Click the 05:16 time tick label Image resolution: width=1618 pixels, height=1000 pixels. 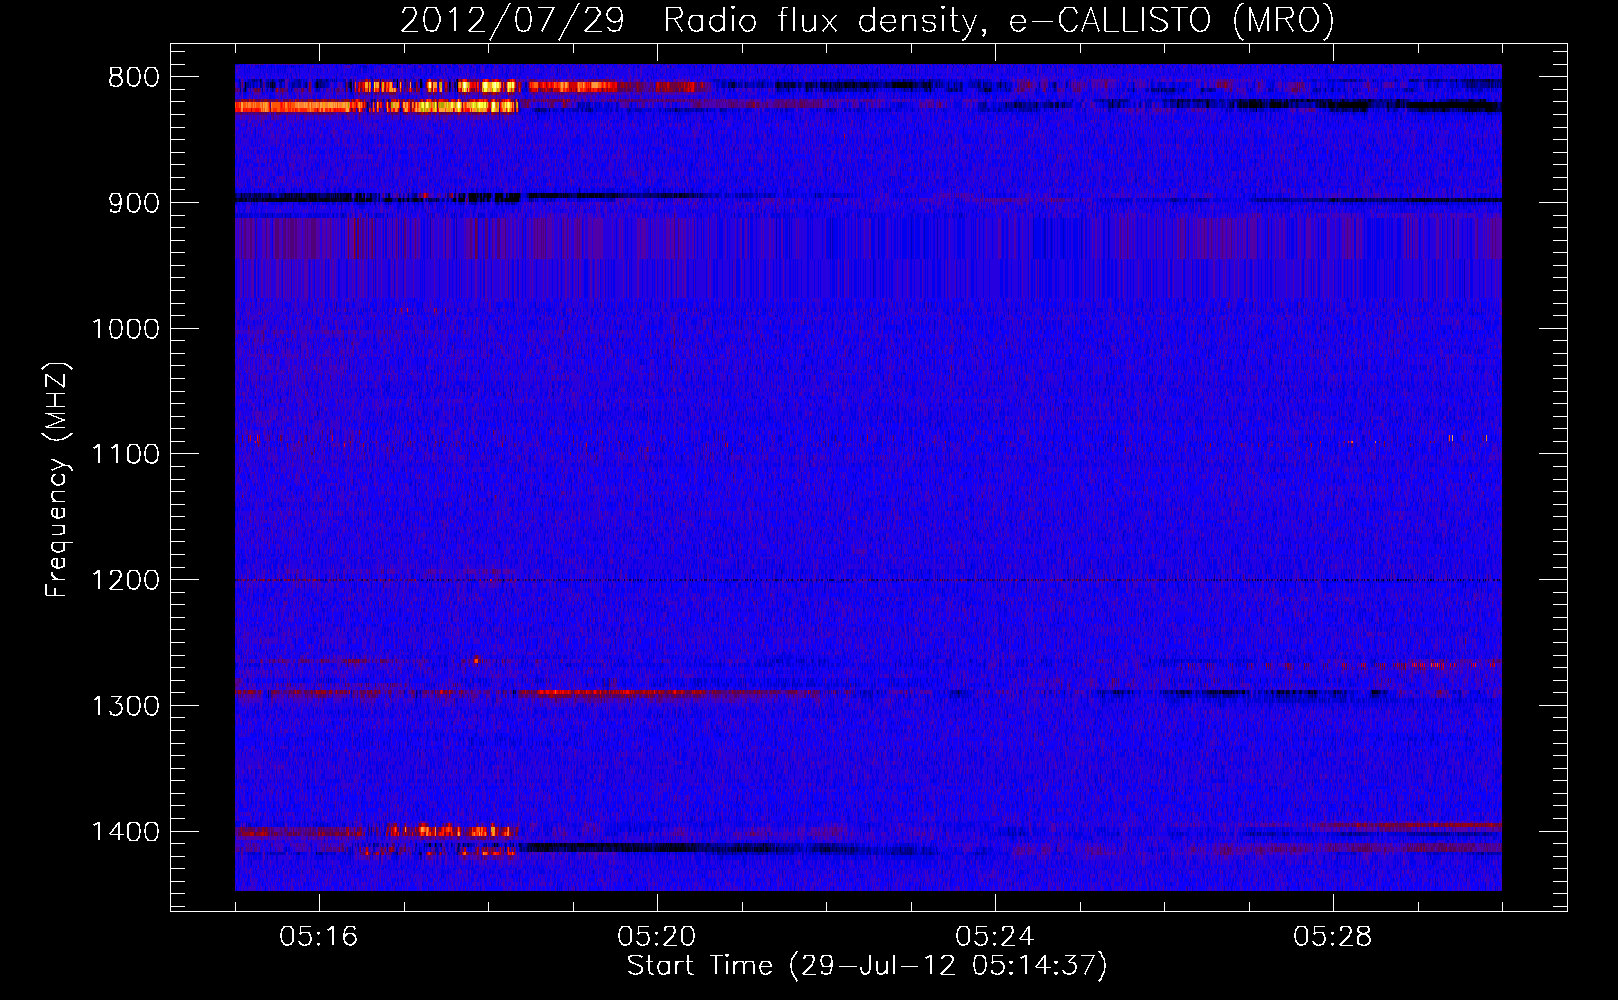coord(319,937)
